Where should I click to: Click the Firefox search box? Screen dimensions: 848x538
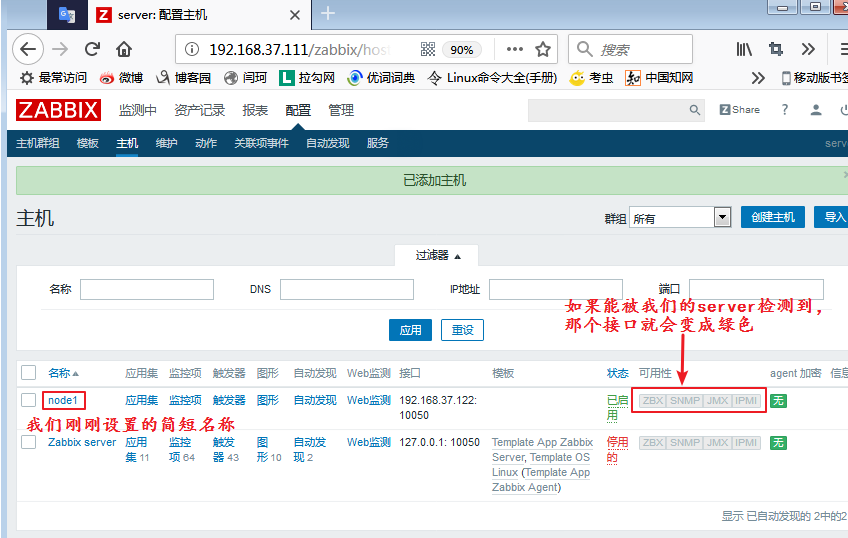coord(631,50)
